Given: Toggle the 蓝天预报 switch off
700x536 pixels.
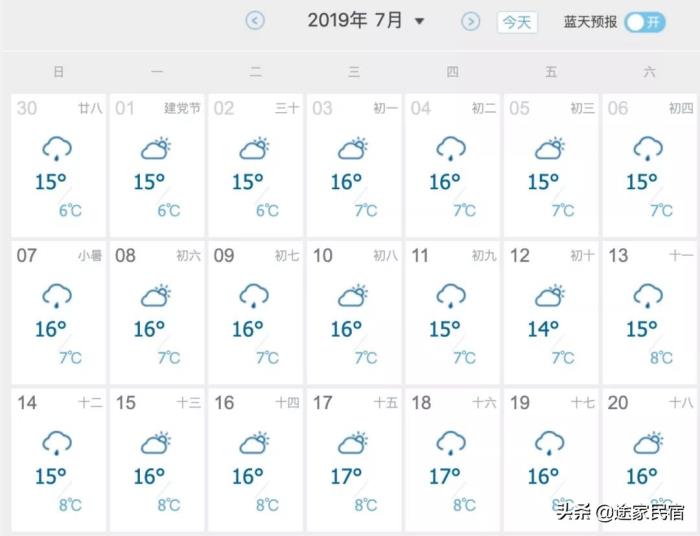Looking at the screenshot, I should click(645, 22).
